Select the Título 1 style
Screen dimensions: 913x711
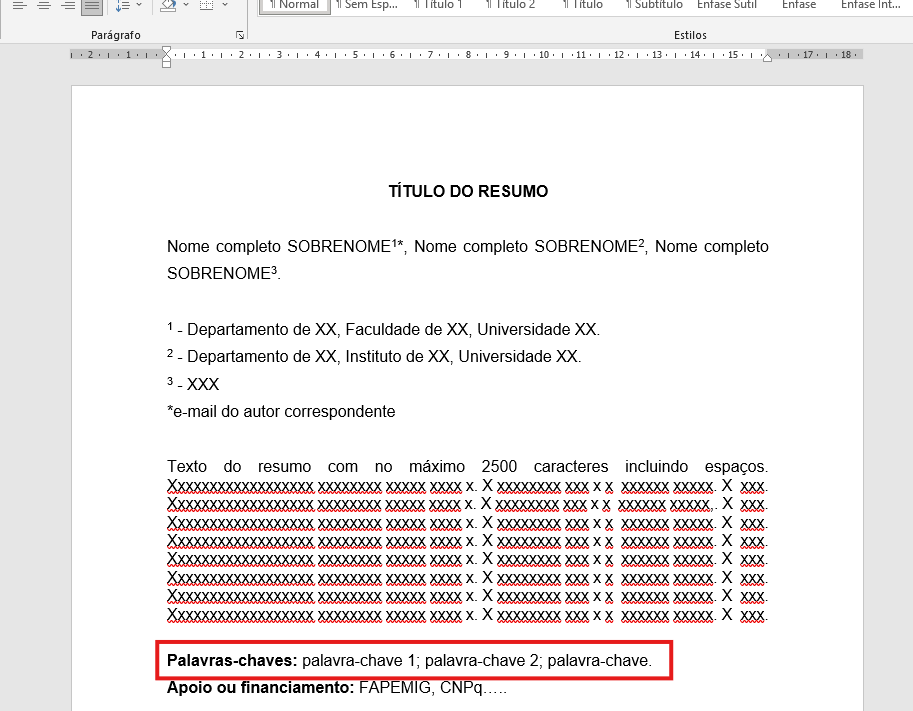coord(439,5)
